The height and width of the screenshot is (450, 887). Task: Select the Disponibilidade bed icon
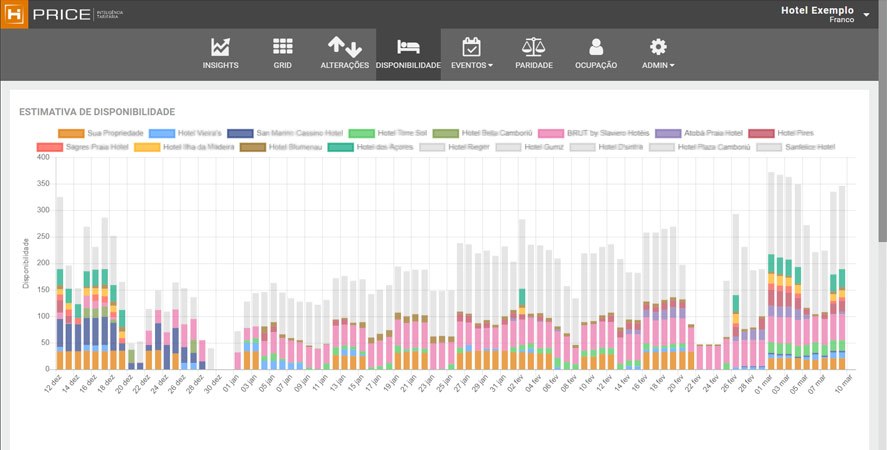click(x=408, y=47)
